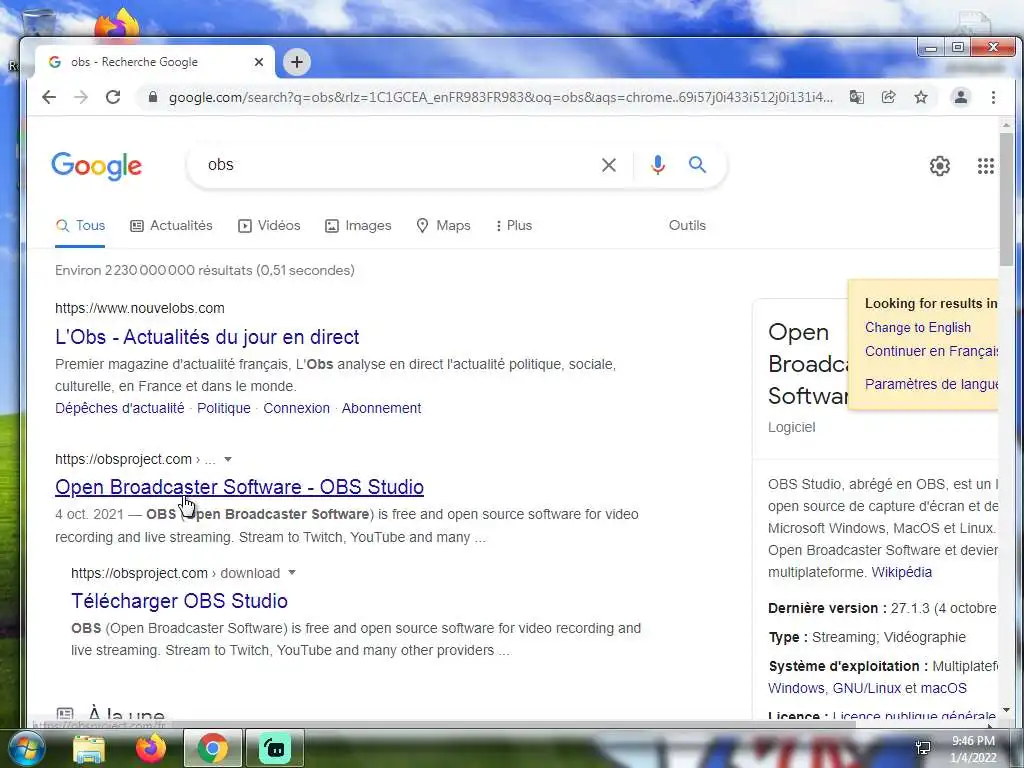The height and width of the screenshot is (768, 1024).
Task: Click the Chrome address bar URL
Action: [500, 97]
